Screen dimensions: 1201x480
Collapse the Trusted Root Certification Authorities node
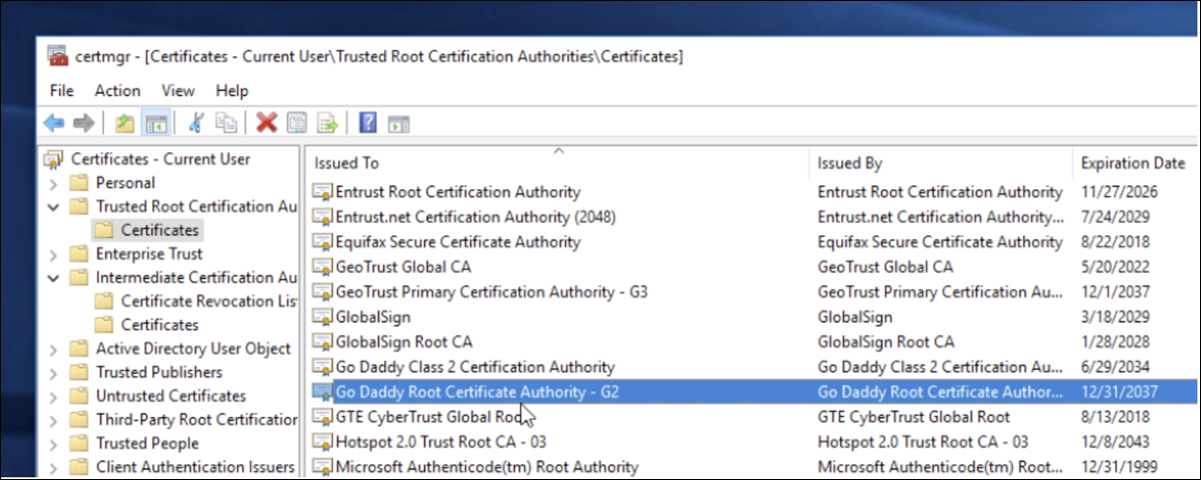[x=53, y=207]
